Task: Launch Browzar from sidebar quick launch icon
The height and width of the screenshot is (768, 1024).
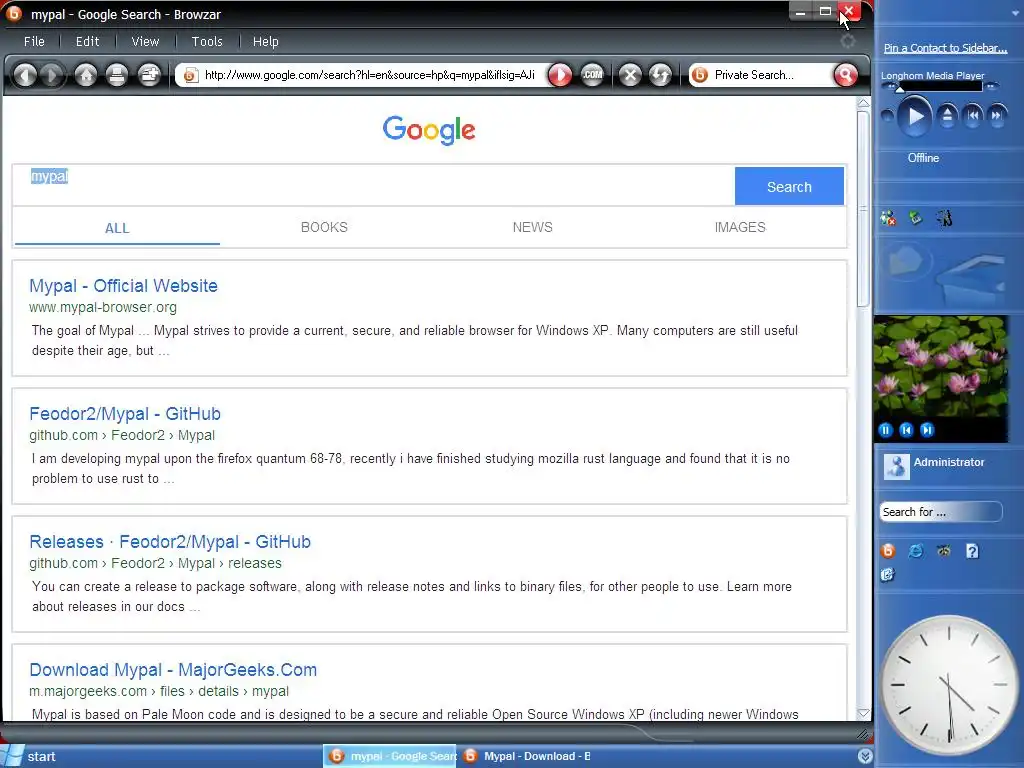Action: pos(888,551)
